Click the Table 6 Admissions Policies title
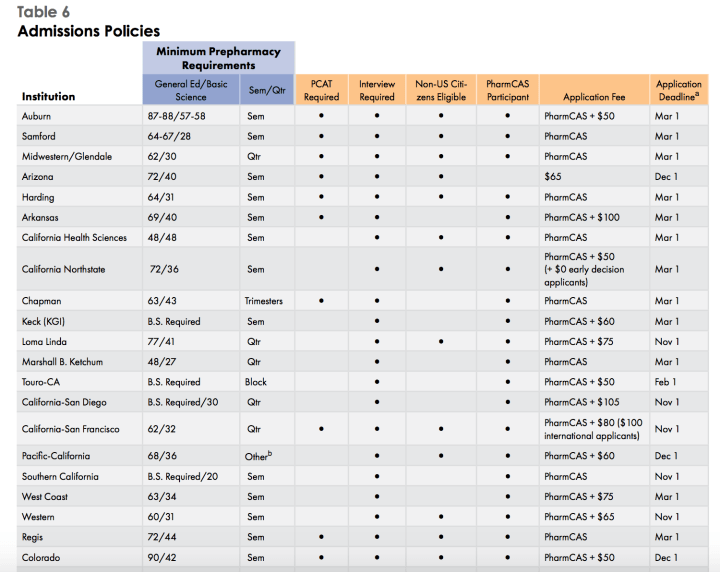Image resolution: width=720 pixels, height=572 pixels. tap(89, 22)
